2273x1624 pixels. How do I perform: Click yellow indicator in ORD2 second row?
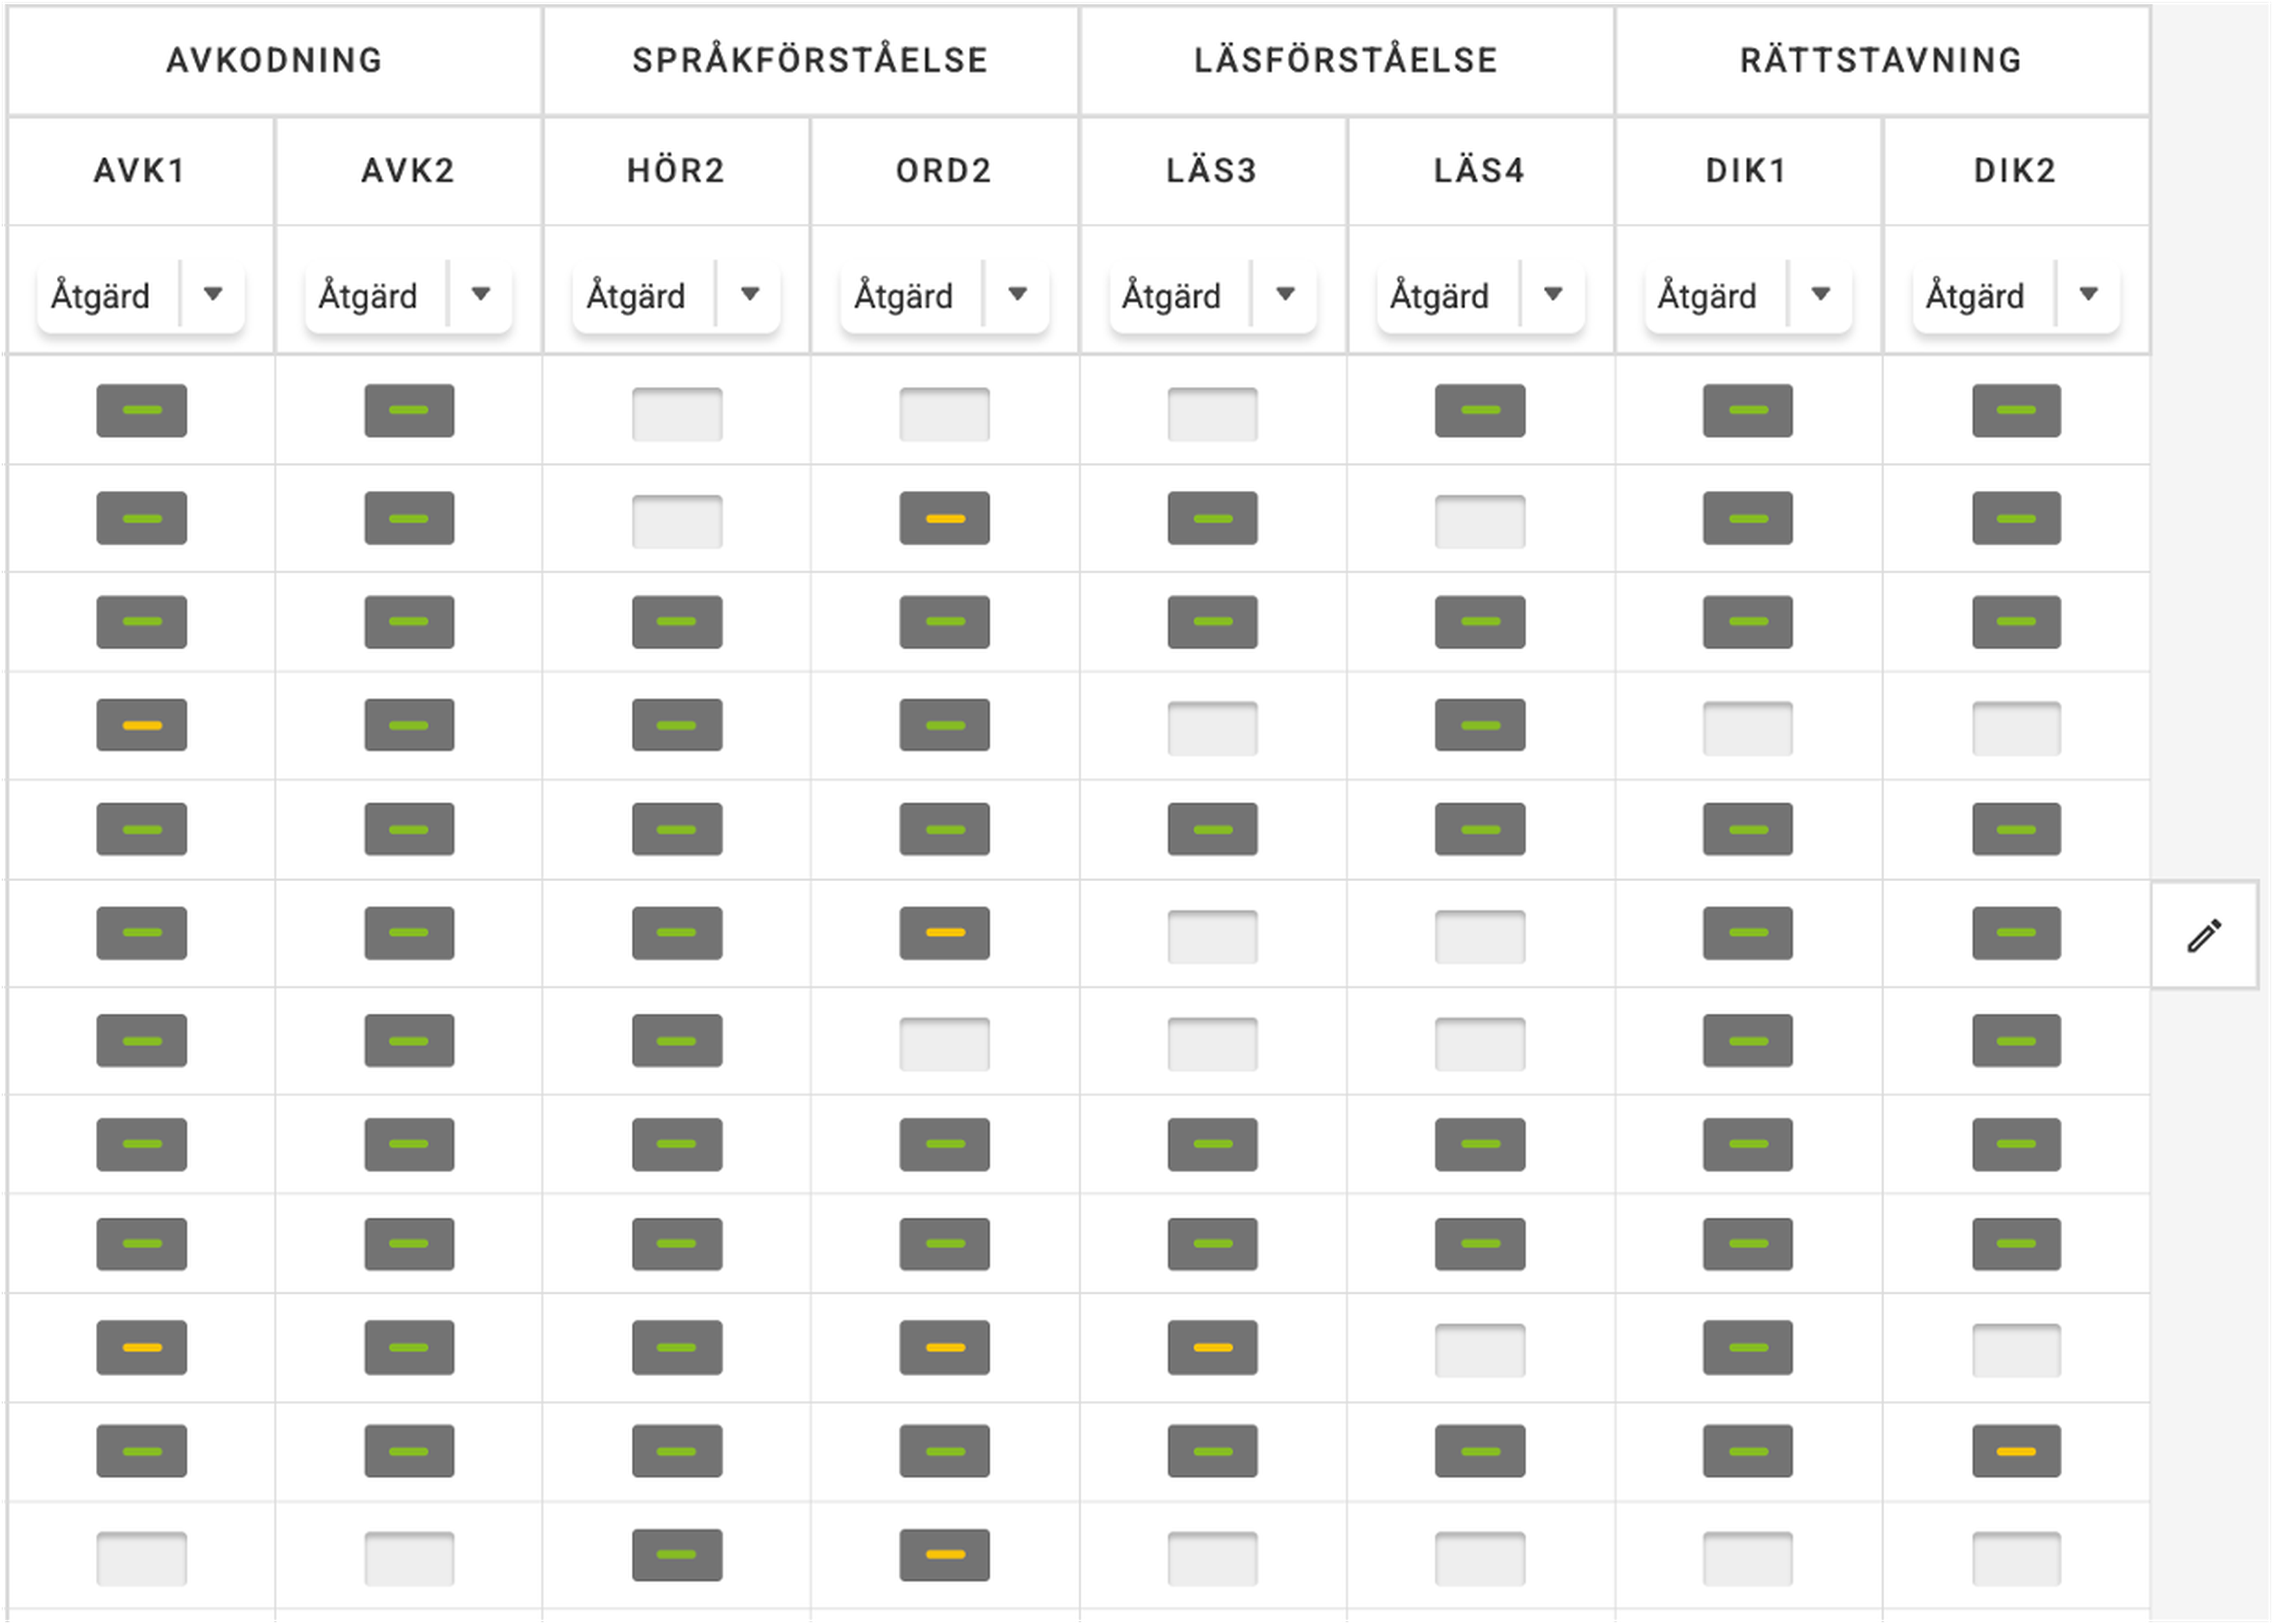(944, 518)
